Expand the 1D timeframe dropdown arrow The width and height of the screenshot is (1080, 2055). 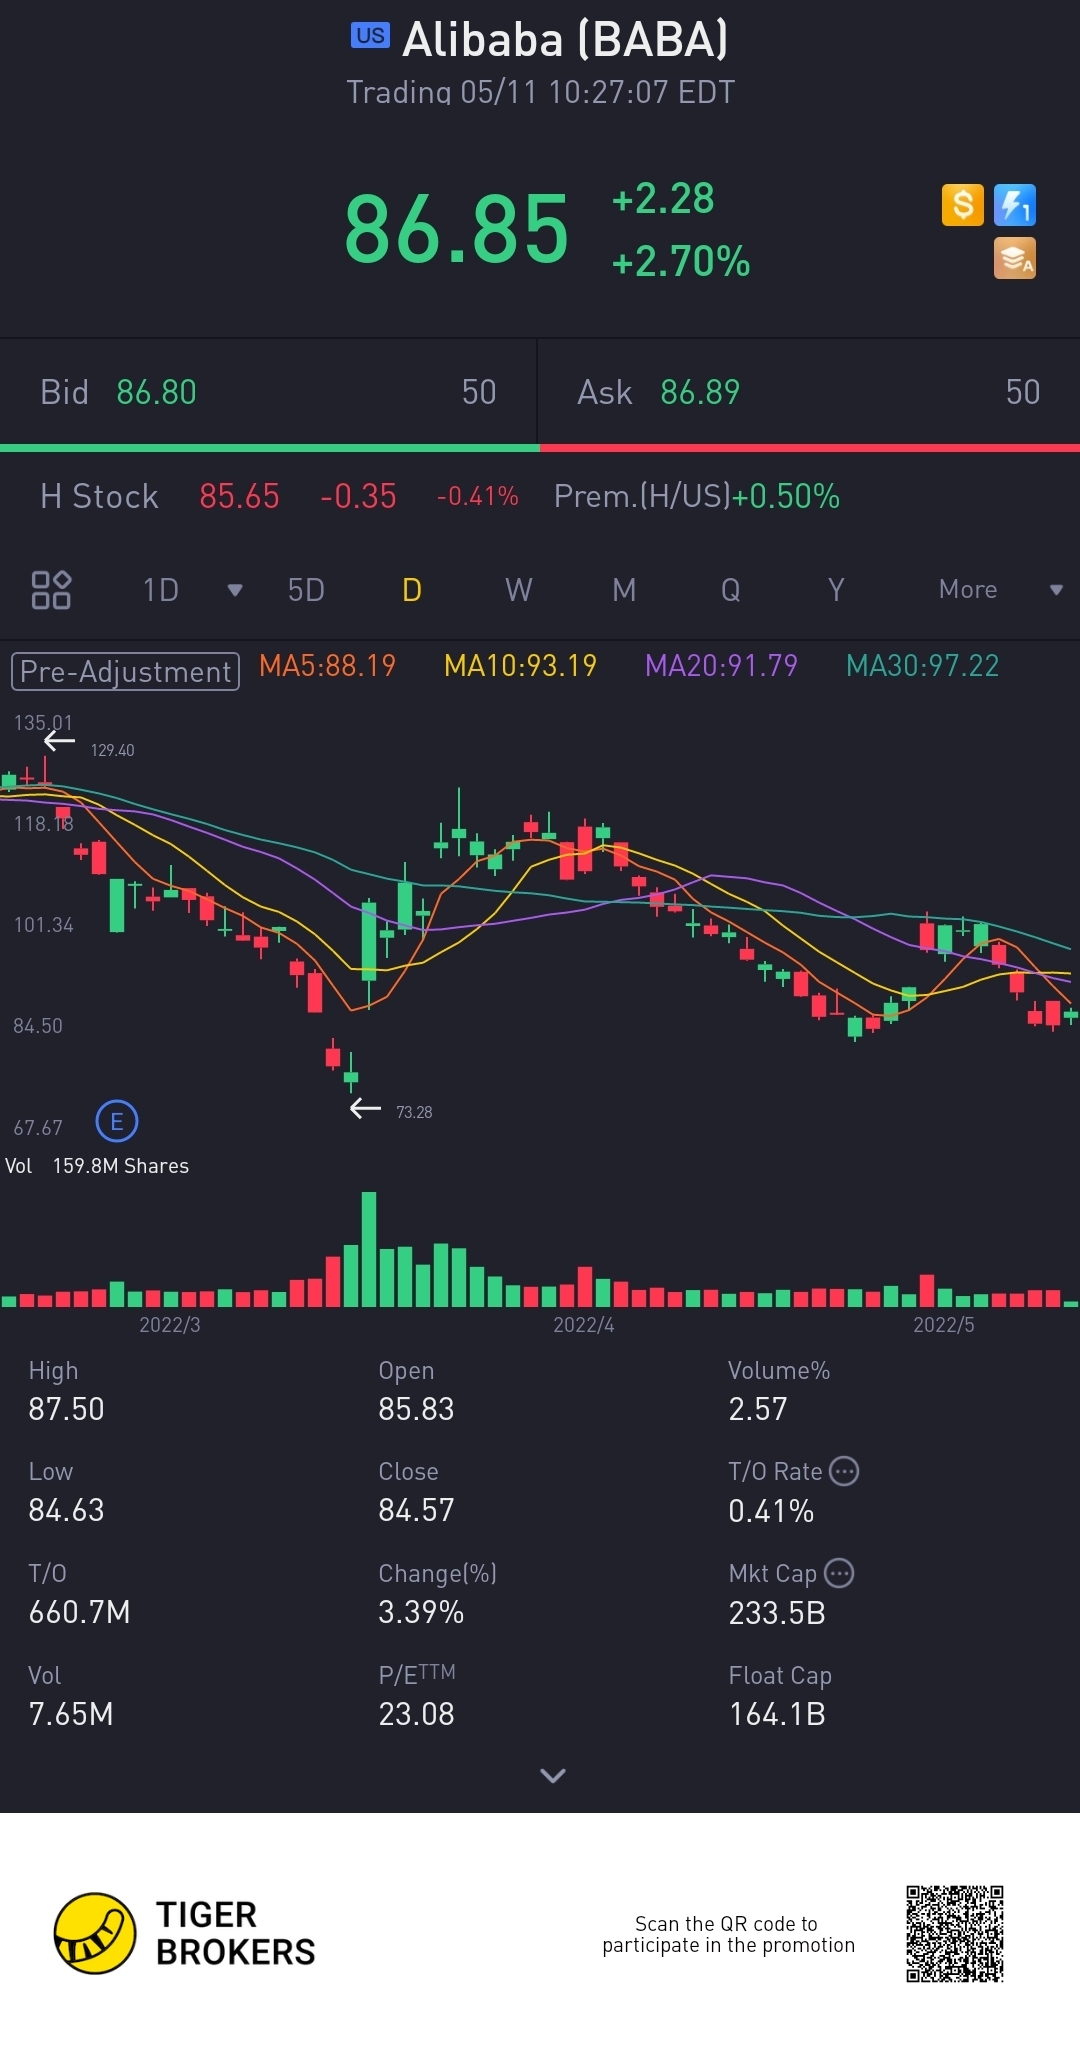tap(235, 590)
